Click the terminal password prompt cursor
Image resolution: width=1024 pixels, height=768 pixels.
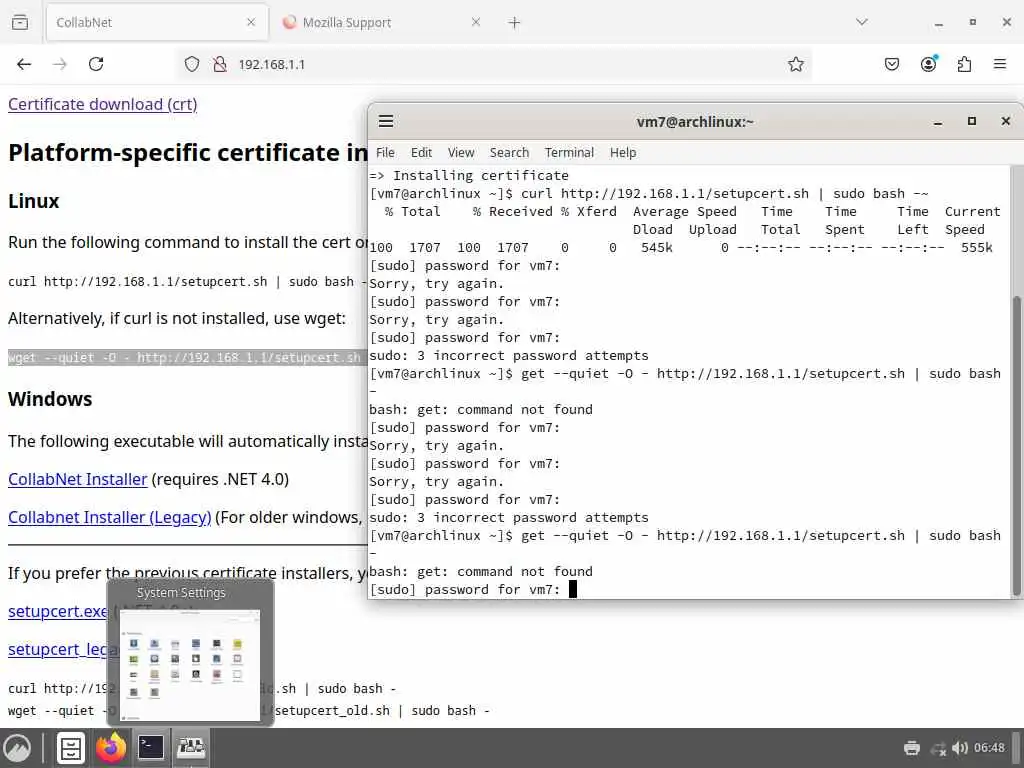(x=573, y=589)
